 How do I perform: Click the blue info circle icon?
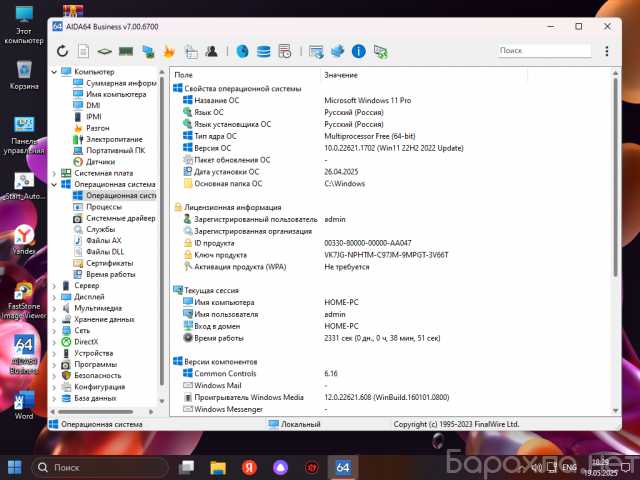[x=359, y=51]
